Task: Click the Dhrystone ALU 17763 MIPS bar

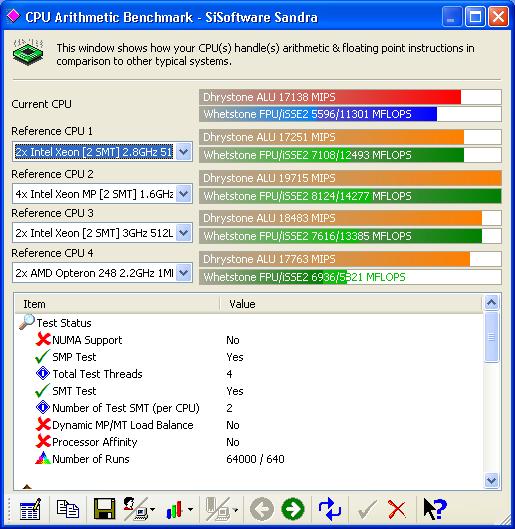Action: pos(350,259)
